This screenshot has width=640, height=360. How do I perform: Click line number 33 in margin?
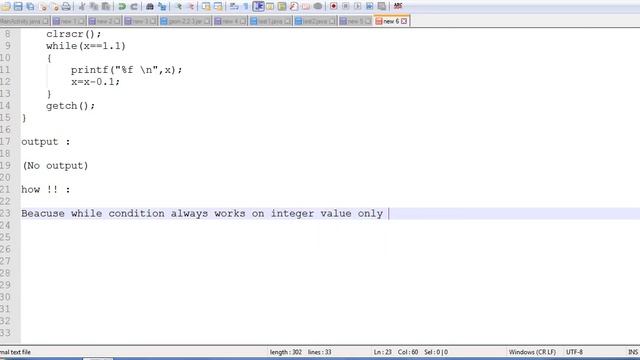click(x=5, y=333)
